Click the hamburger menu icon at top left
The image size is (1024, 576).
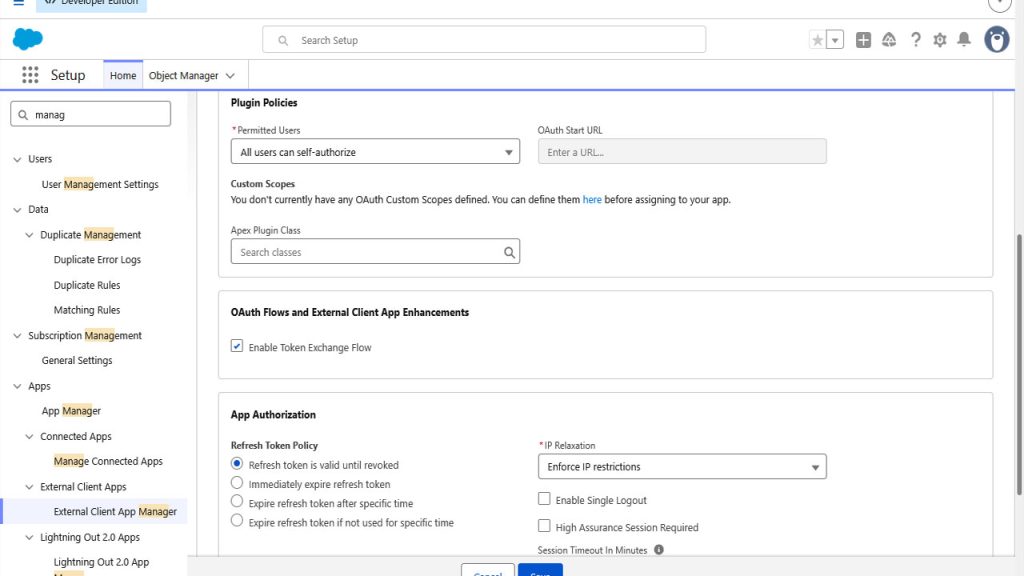click(x=19, y=3)
